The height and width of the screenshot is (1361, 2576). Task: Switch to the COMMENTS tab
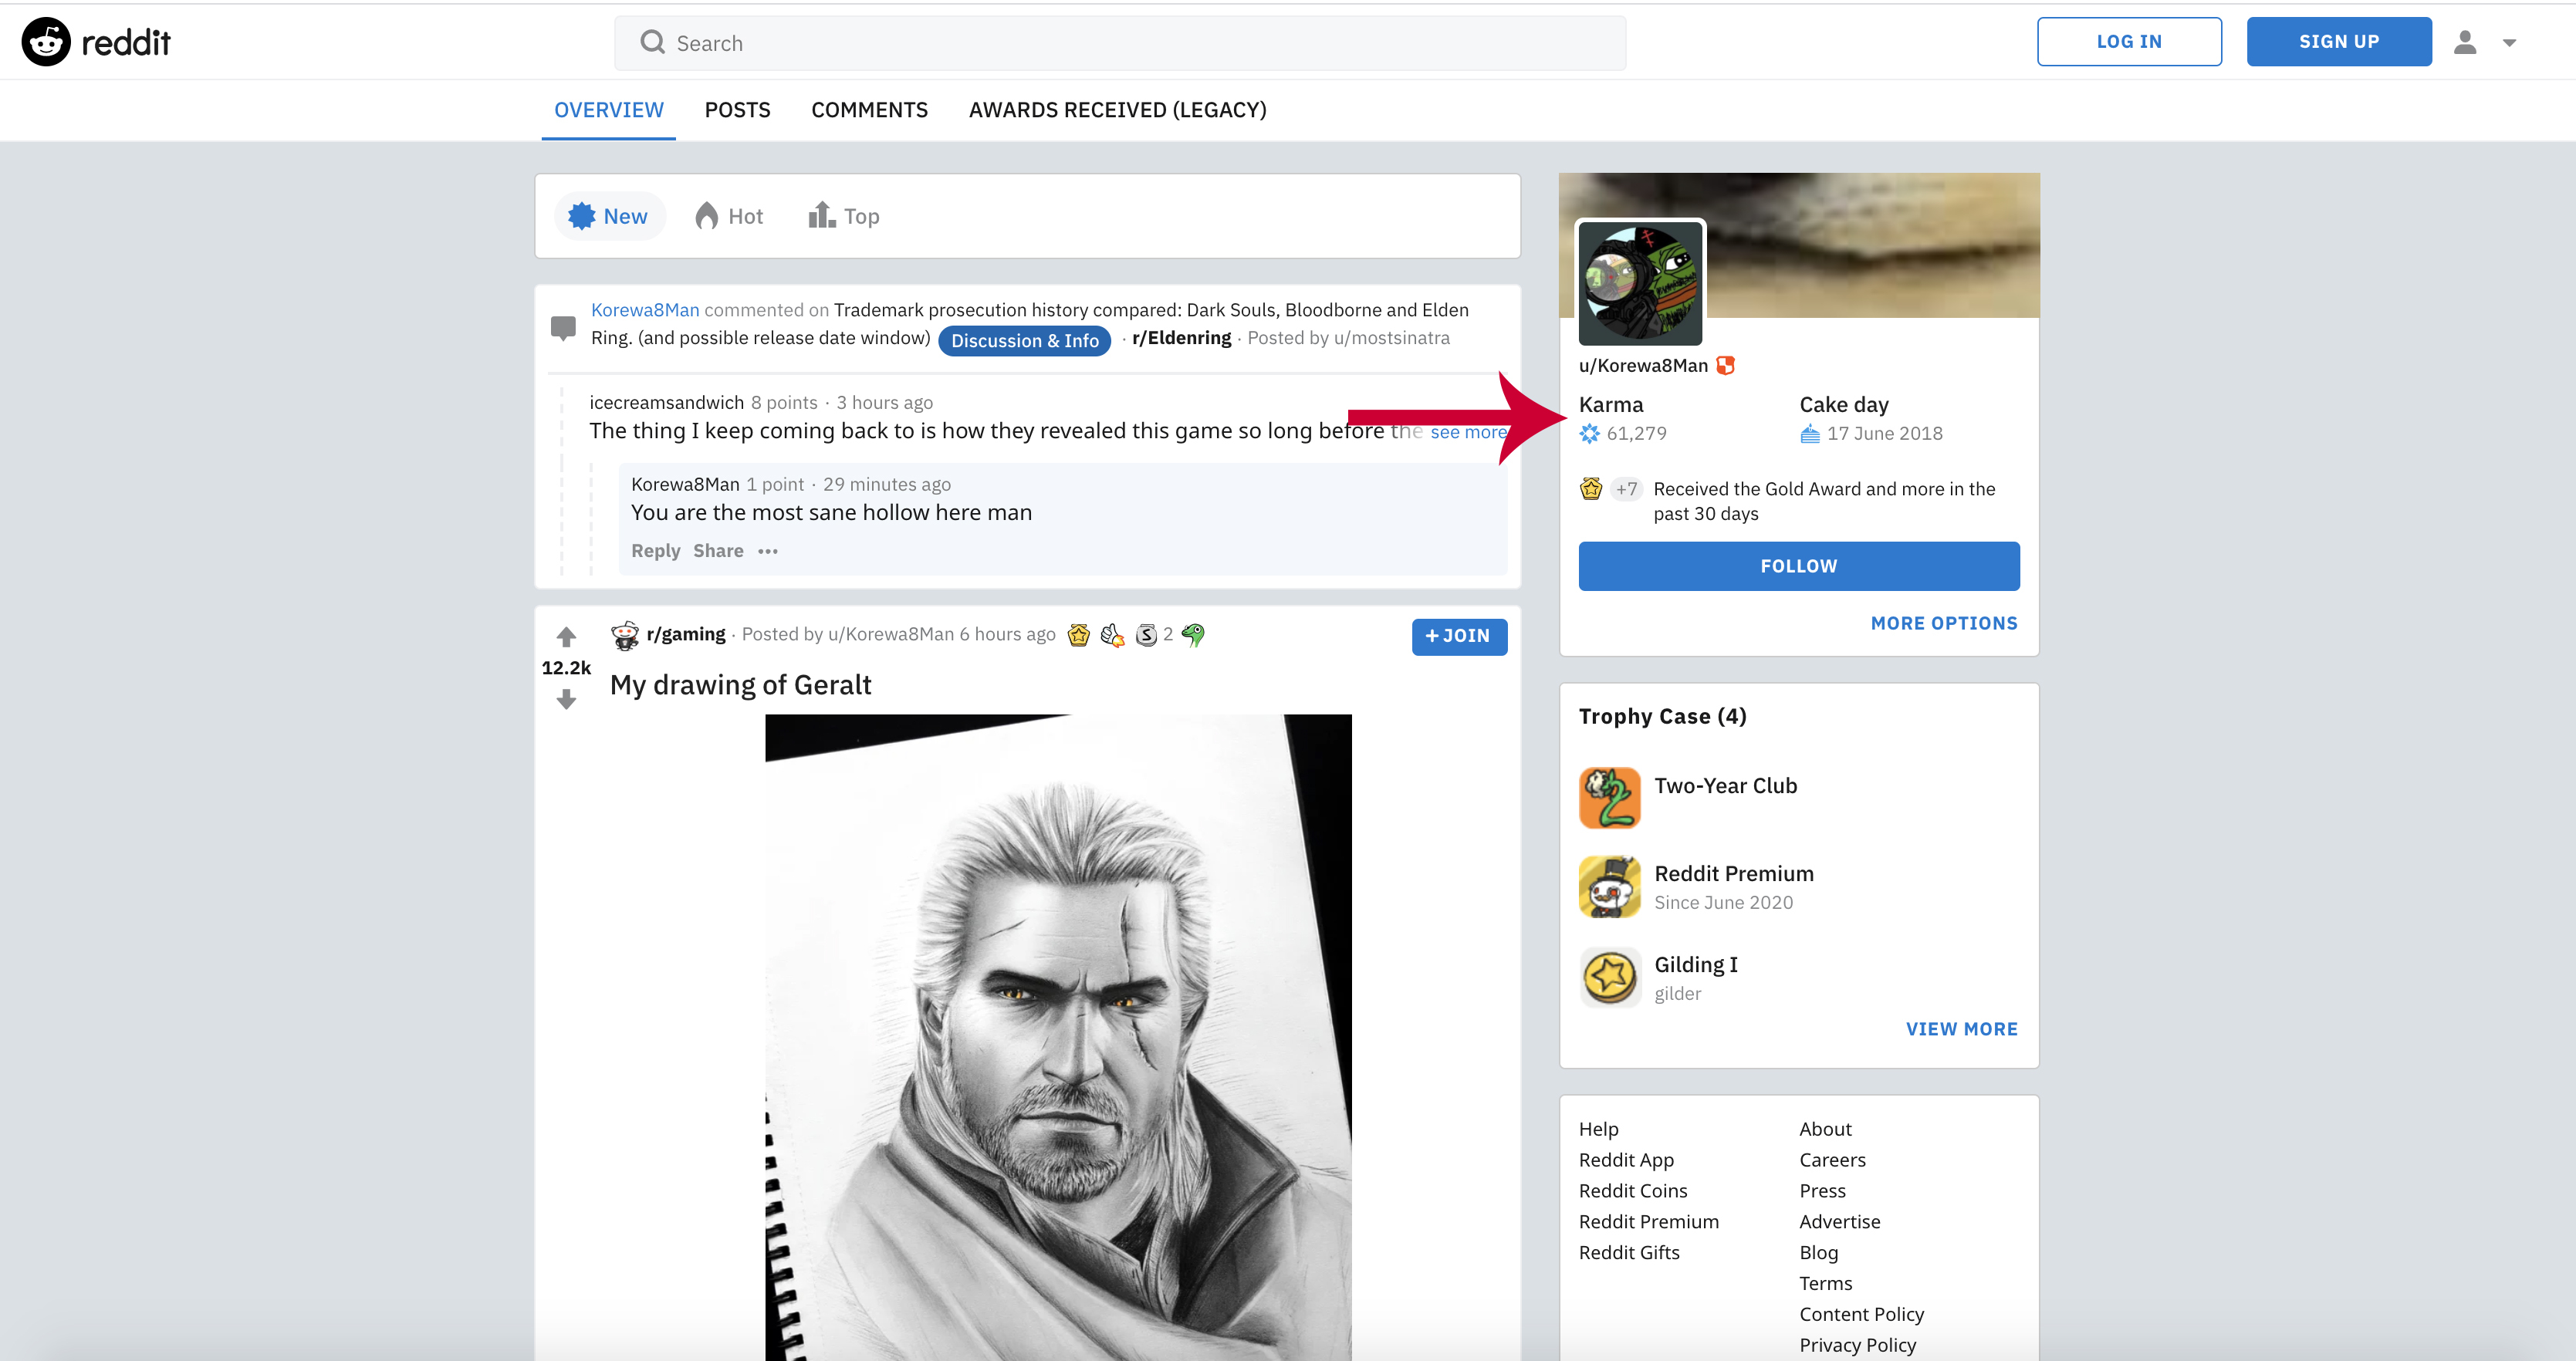point(869,110)
